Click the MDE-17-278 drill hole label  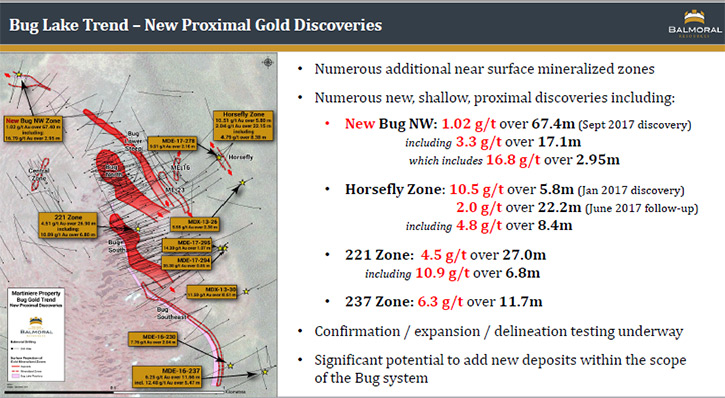(x=173, y=143)
